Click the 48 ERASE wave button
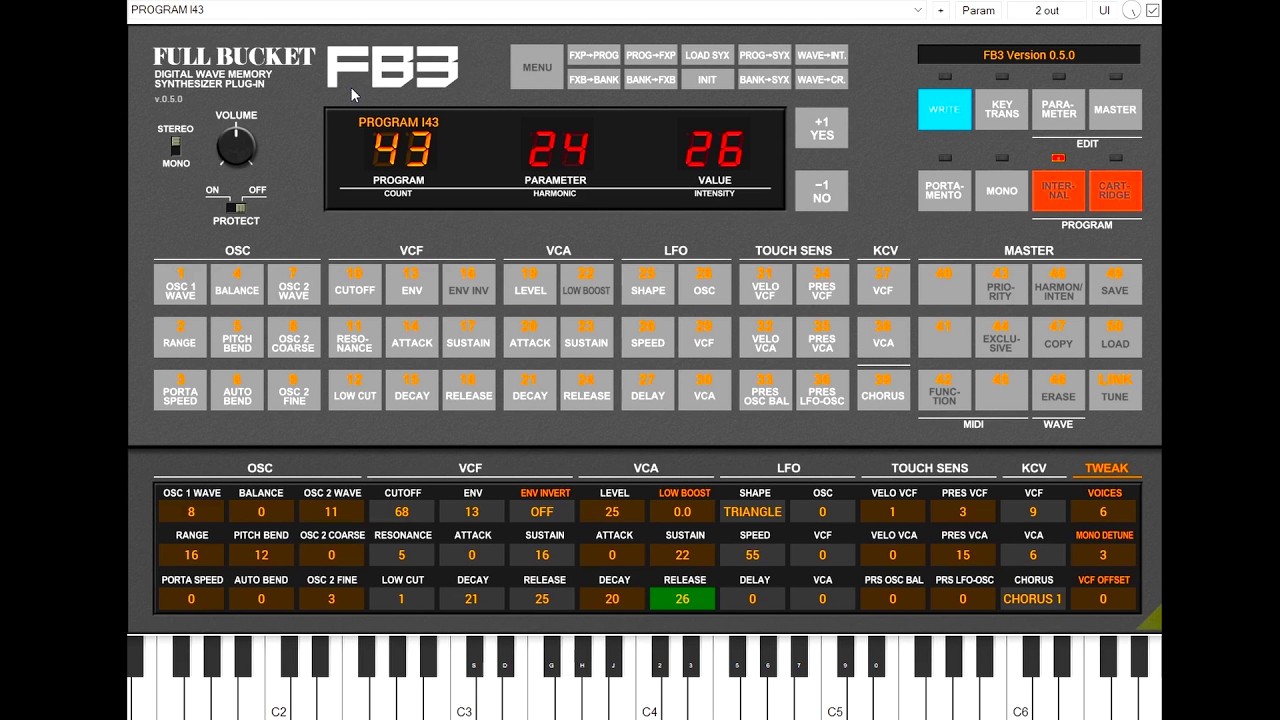Image resolution: width=1280 pixels, height=720 pixels. click(1058, 390)
